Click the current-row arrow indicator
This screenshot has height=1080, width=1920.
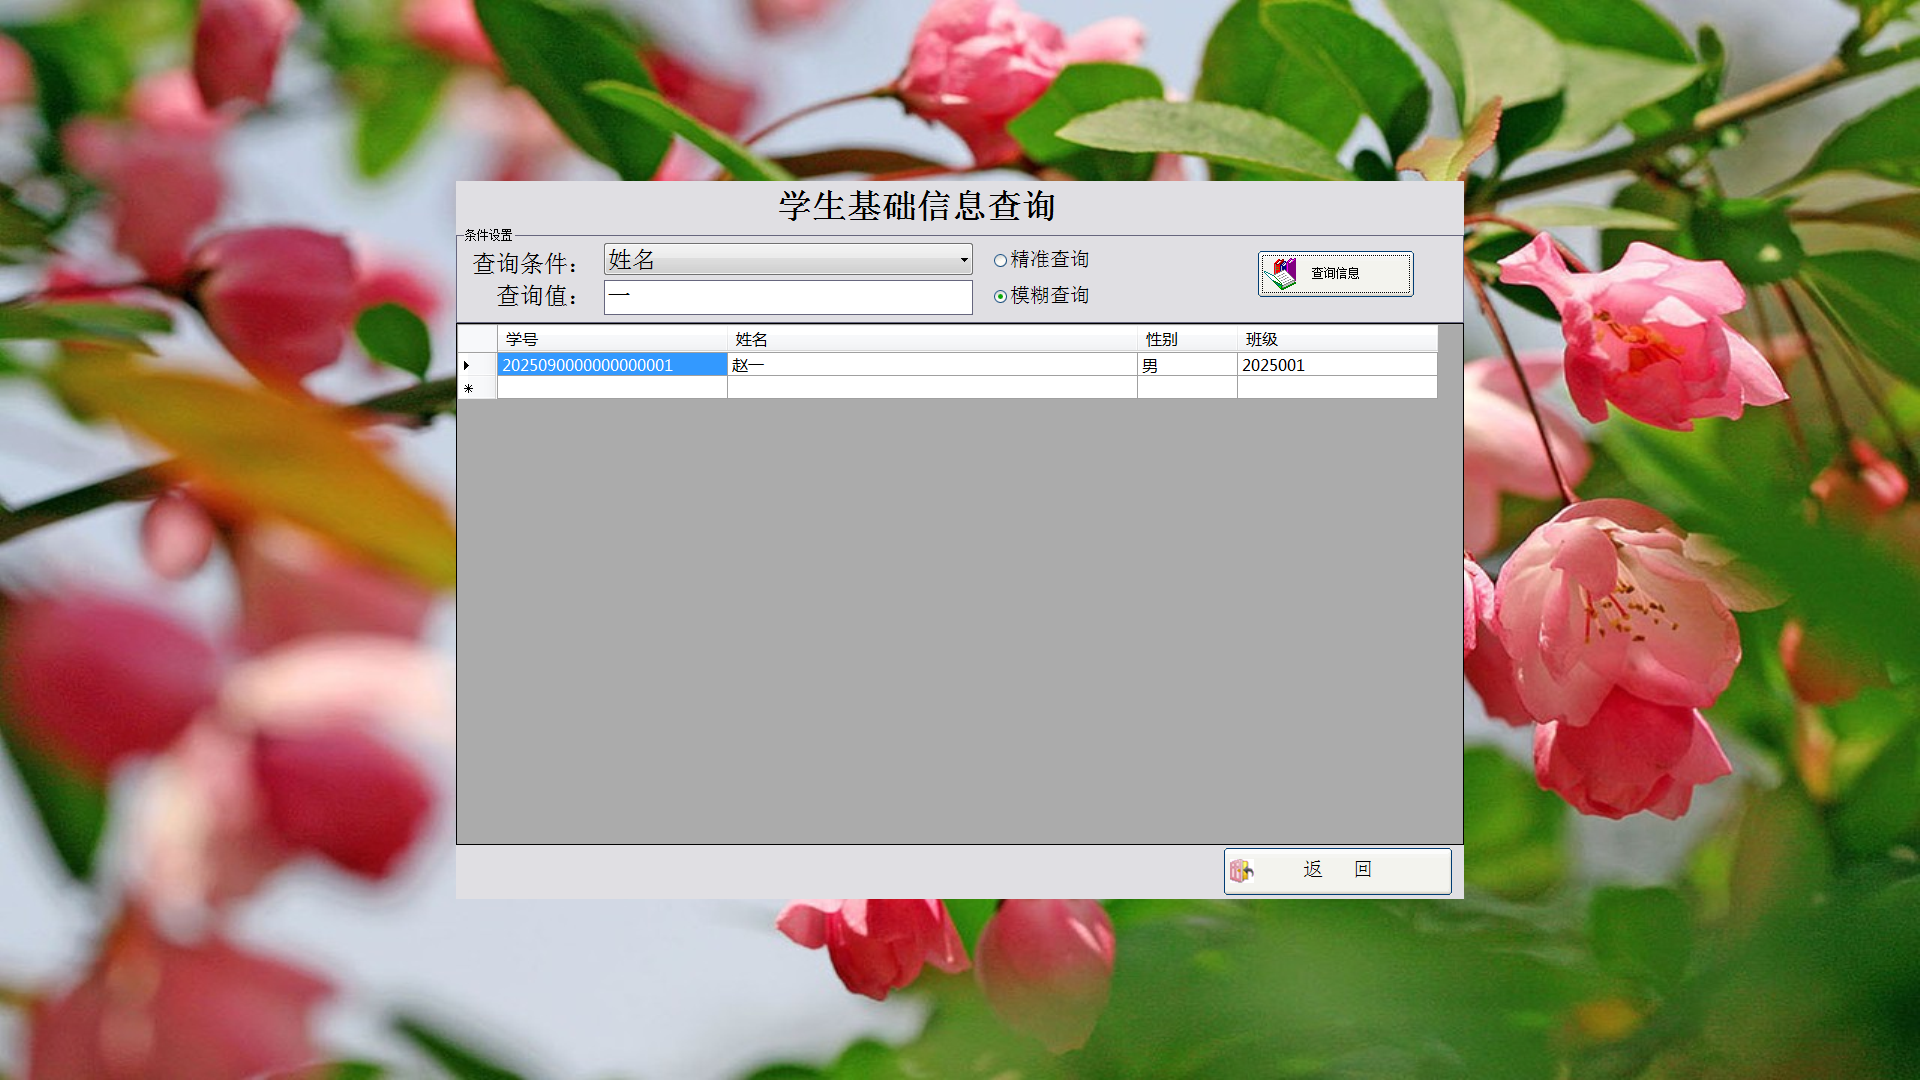pos(467,365)
